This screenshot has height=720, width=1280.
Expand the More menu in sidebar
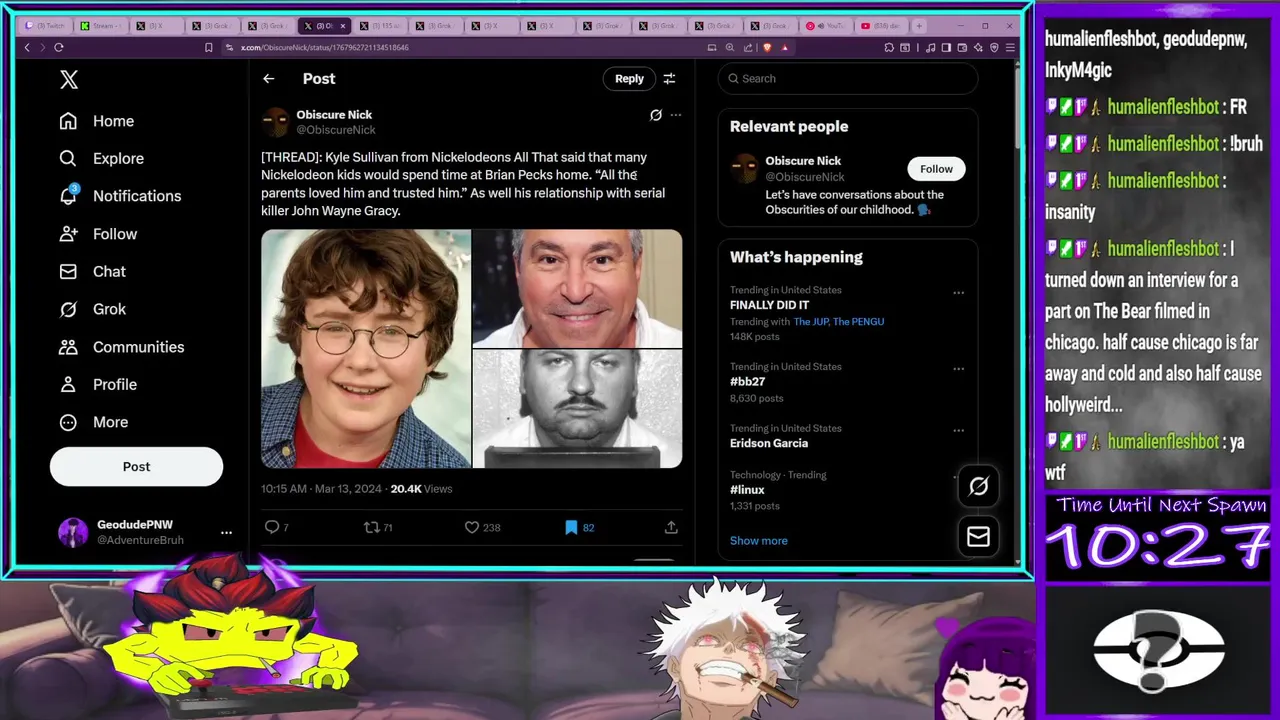tap(94, 422)
